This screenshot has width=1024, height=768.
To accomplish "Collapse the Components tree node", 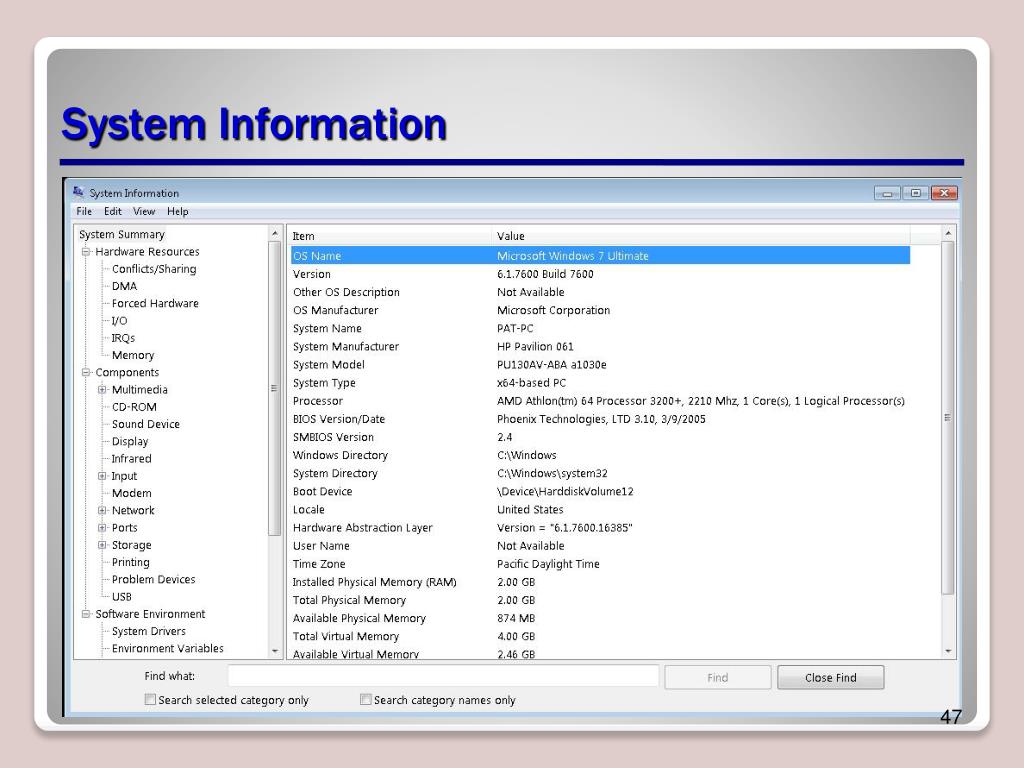I will point(86,372).
